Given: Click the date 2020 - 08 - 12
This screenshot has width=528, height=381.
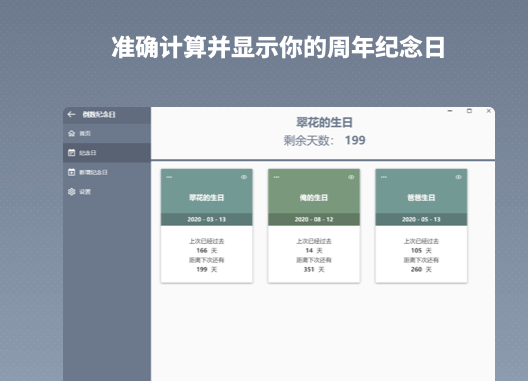Looking at the screenshot, I should 314,220.
